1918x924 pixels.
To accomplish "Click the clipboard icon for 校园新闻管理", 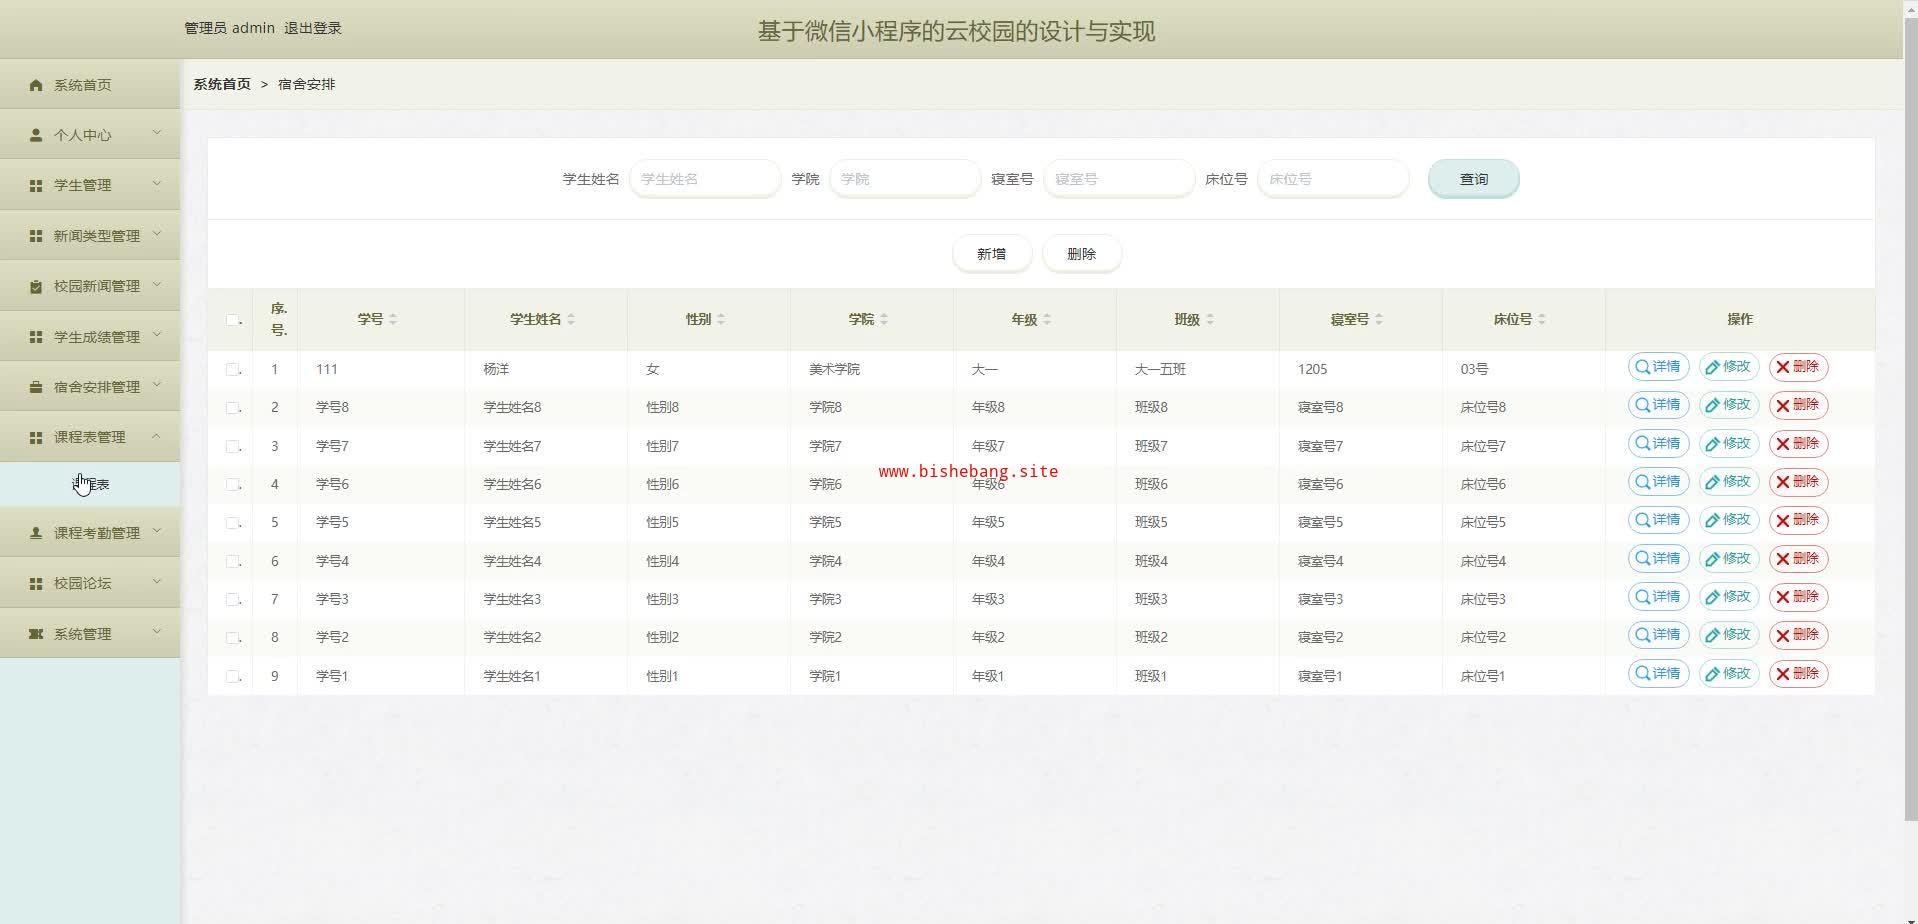I will pyautogui.click(x=36, y=286).
